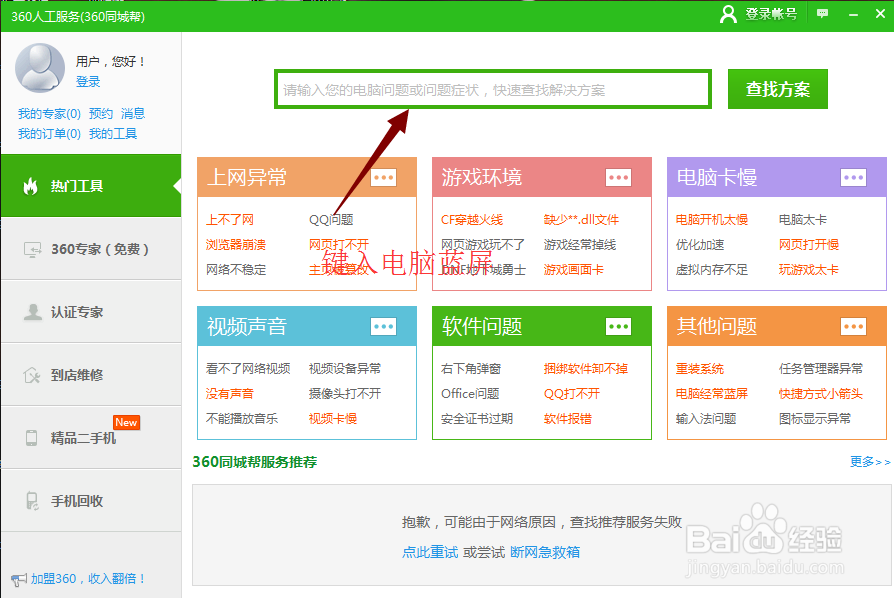Open the 断网急救箱 link

(545, 552)
